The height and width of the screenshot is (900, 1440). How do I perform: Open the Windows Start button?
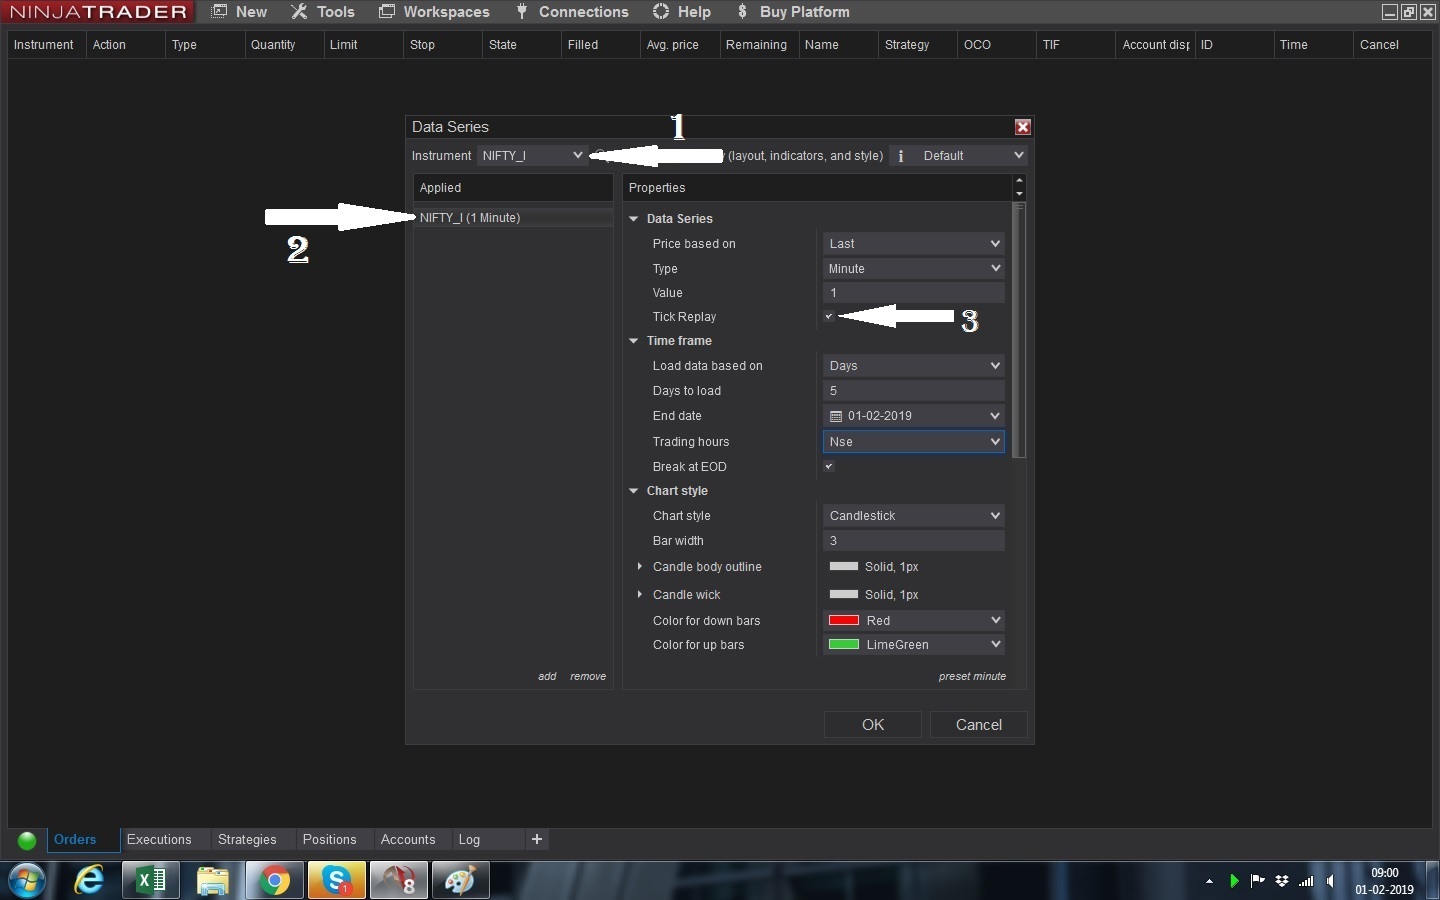[x=26, y=881]
